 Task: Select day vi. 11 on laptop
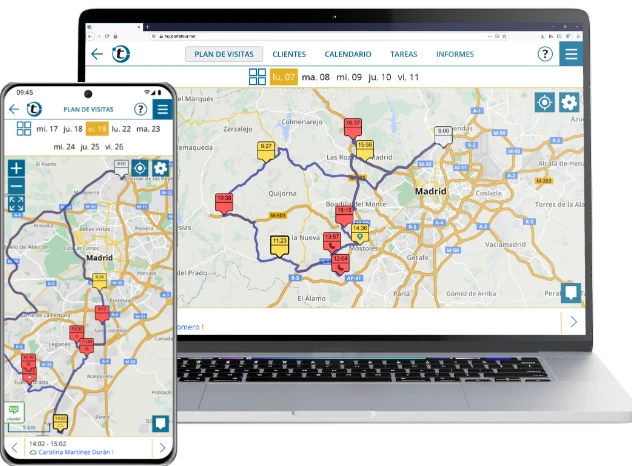click(408, 77)
